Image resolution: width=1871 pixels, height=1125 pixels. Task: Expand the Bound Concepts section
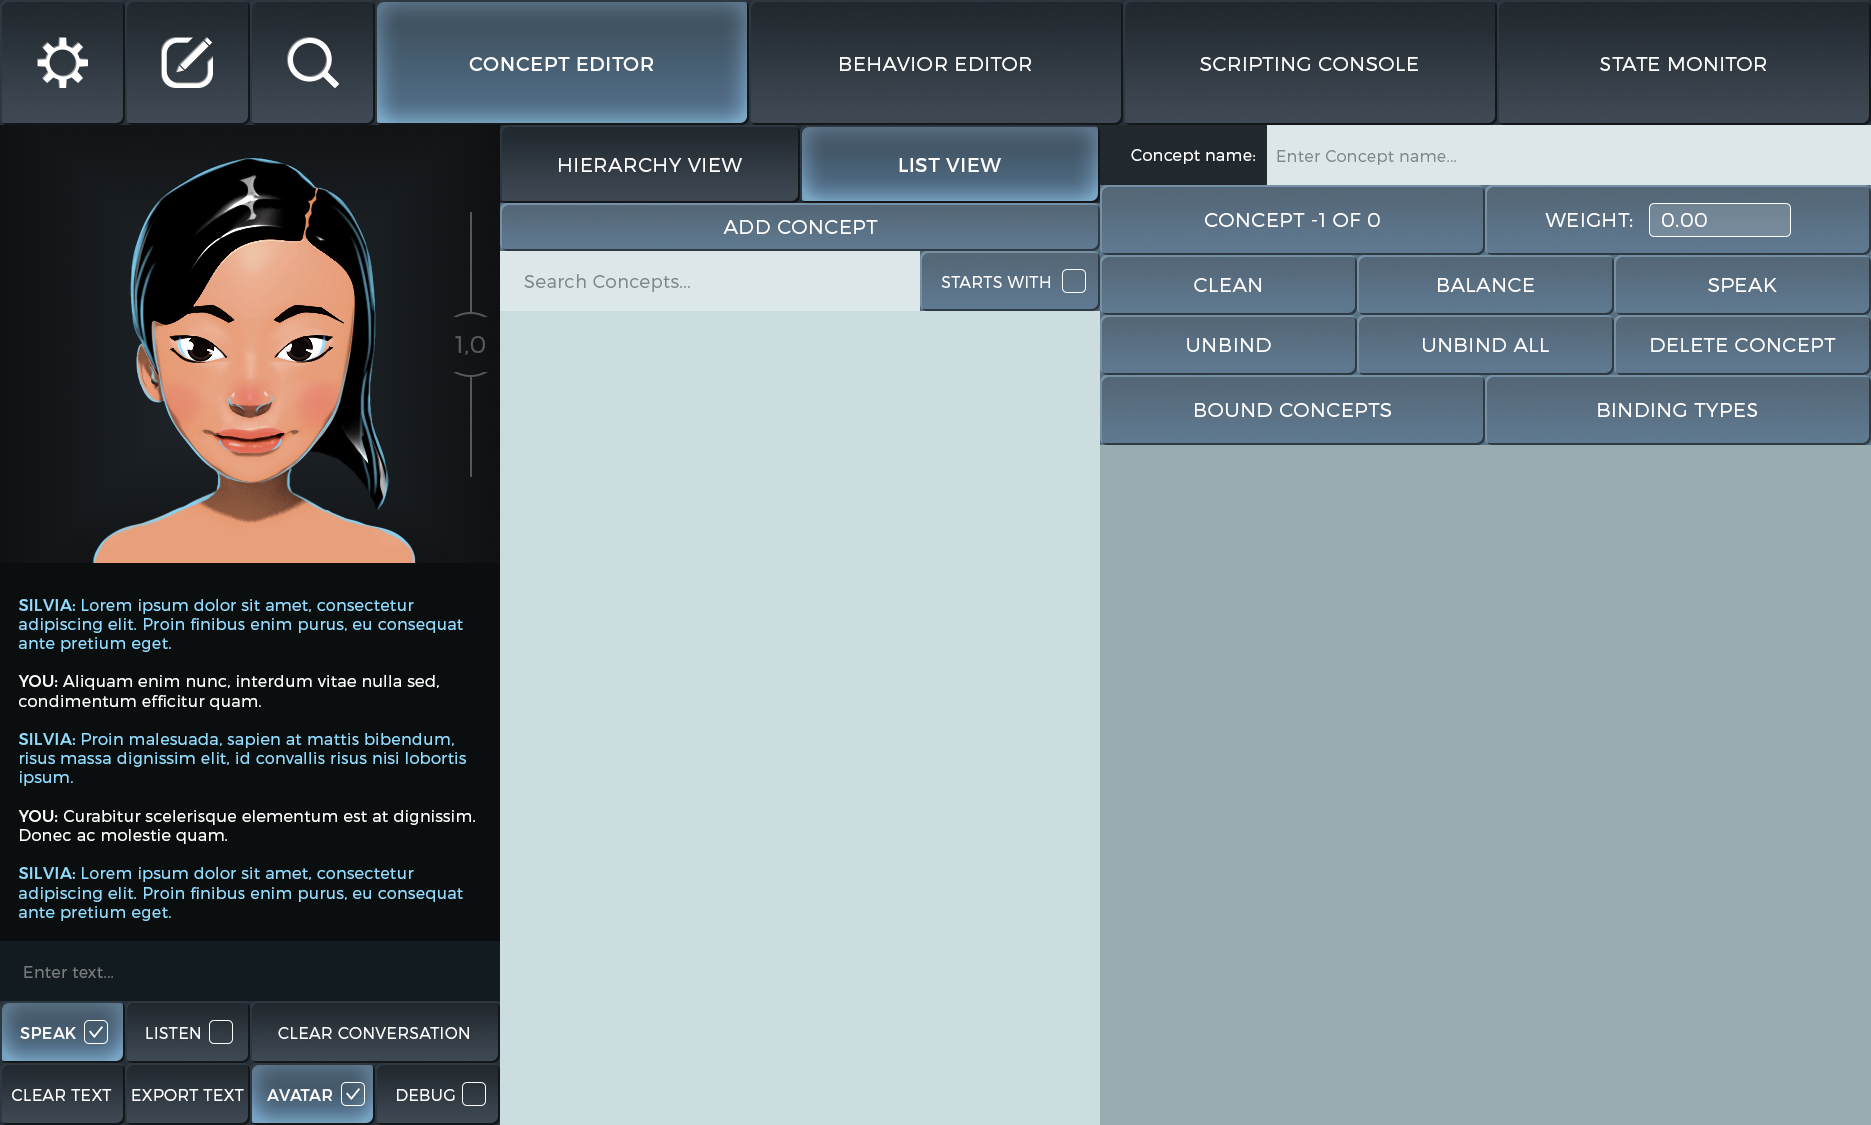(1291, 410)
